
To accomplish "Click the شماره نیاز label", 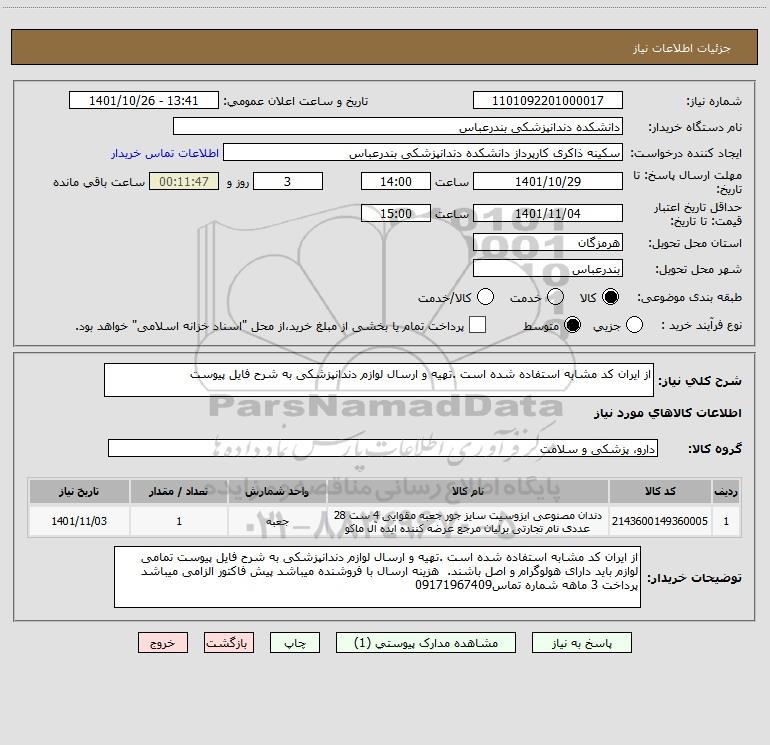I will click(x=714, y=102).
